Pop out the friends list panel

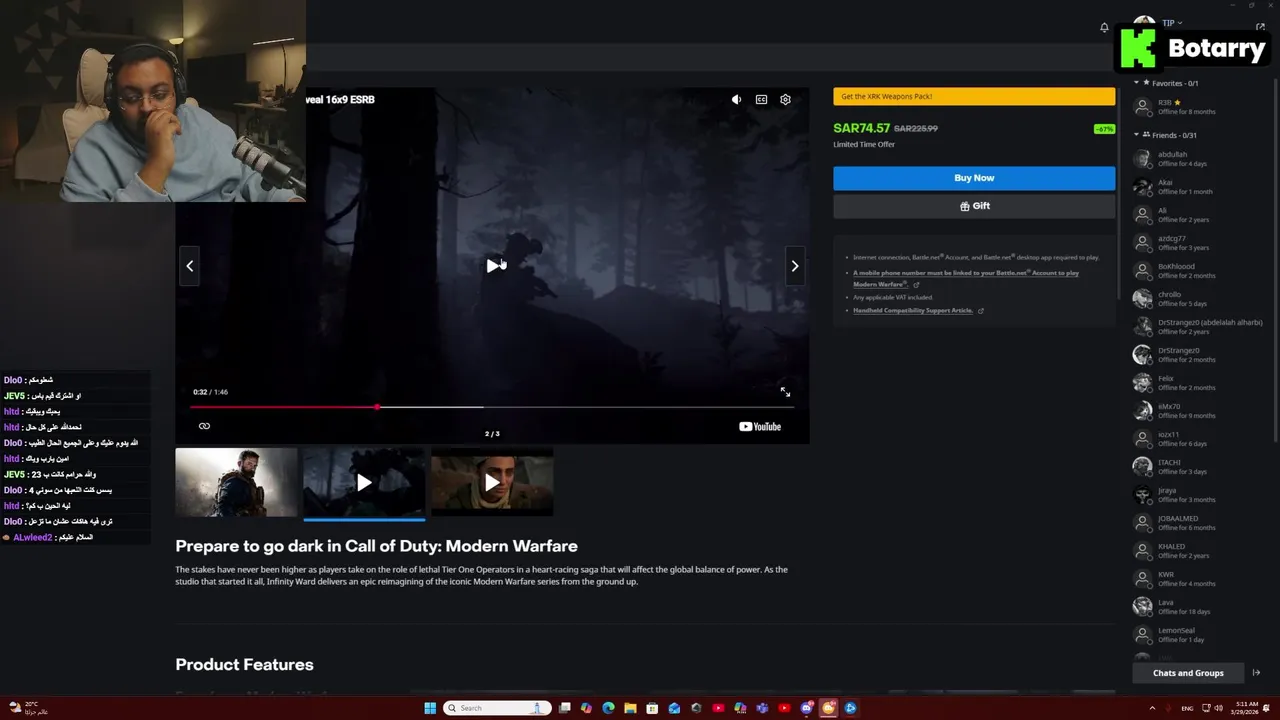click(x=1260, y=27)
